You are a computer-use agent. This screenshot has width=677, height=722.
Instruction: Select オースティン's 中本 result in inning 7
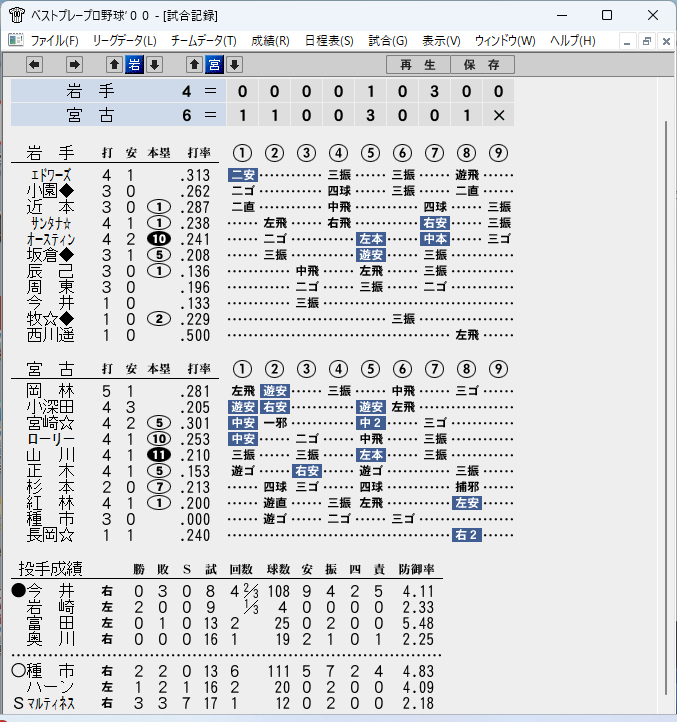pyautogui.click(x=435, y=239)
